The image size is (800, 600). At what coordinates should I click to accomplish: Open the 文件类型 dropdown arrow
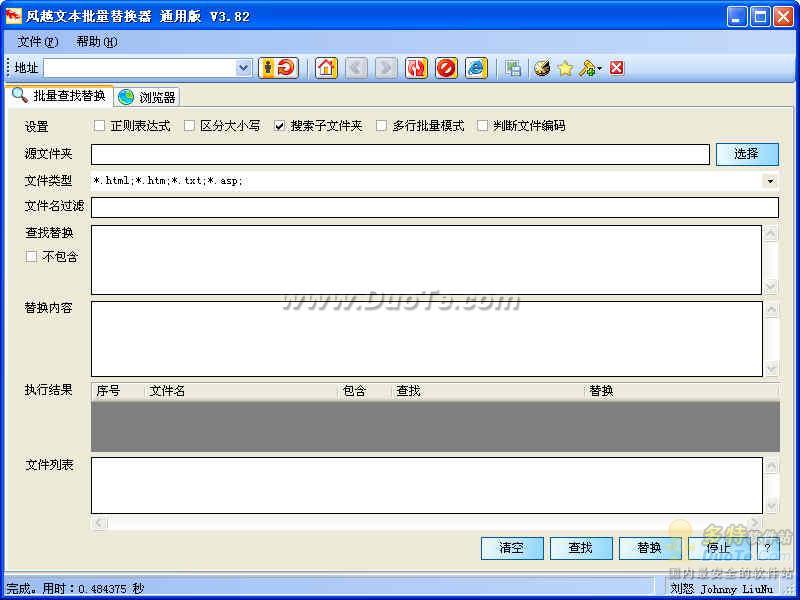pos(770,181)
